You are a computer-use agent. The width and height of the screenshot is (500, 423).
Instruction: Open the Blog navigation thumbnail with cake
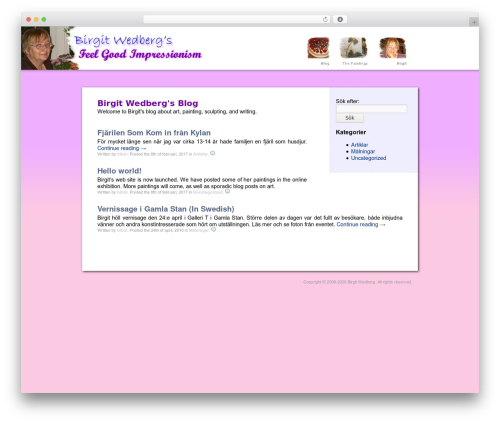[x=318, y=48]
